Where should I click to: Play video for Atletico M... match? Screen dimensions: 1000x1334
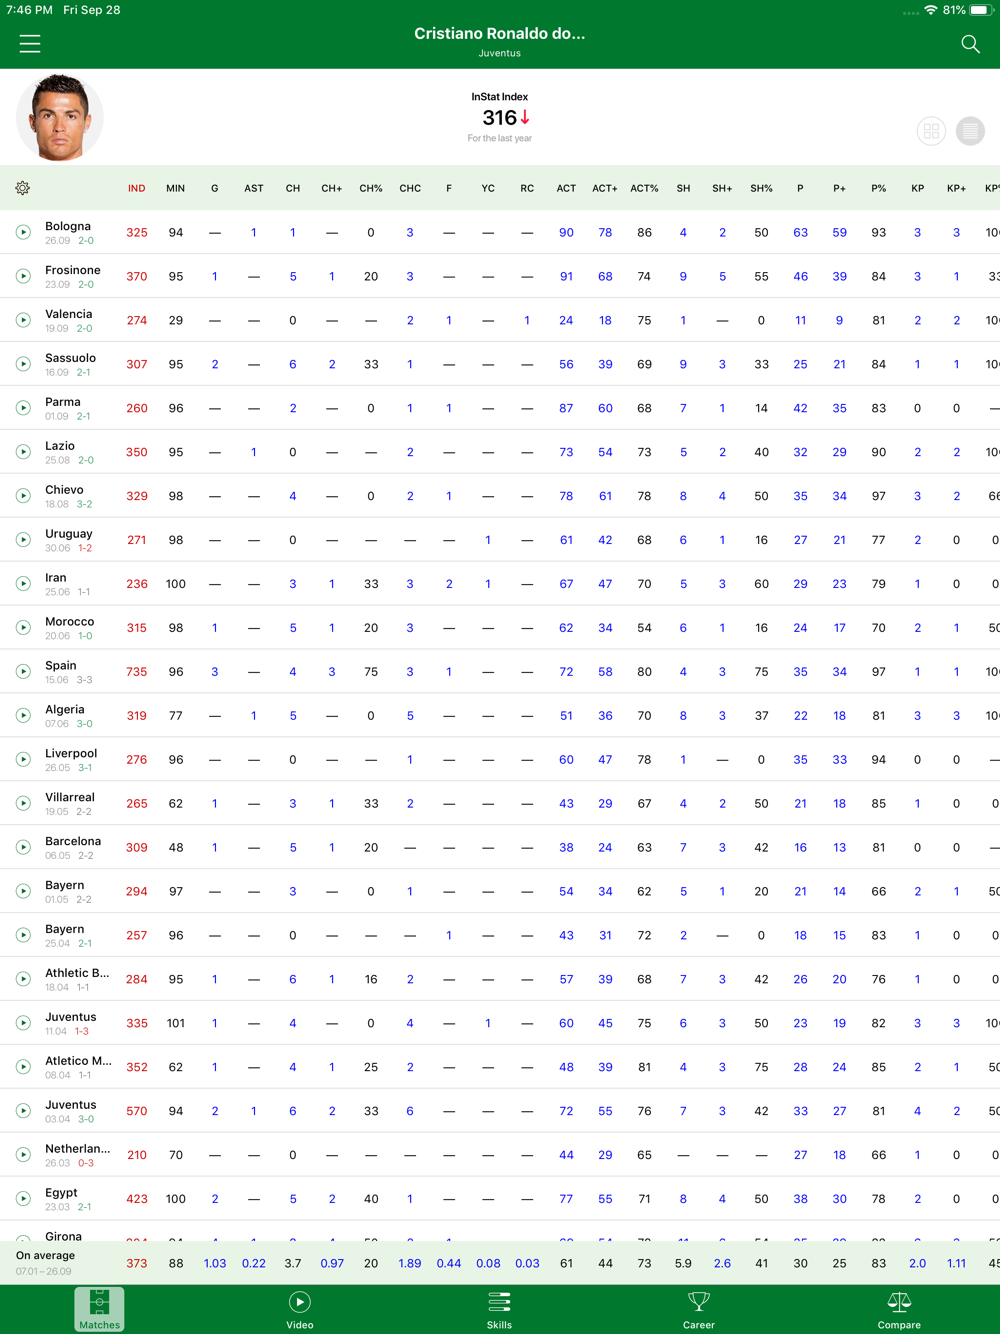tap(23, 1067)
